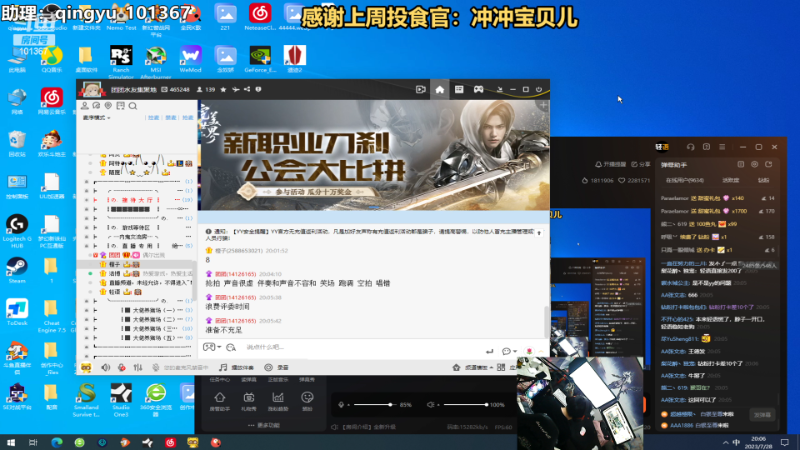The height and width of the screenshot is (450, 800).
Task: Expand the 麦序模式 dropdown
Action: [x=97, y=118]
